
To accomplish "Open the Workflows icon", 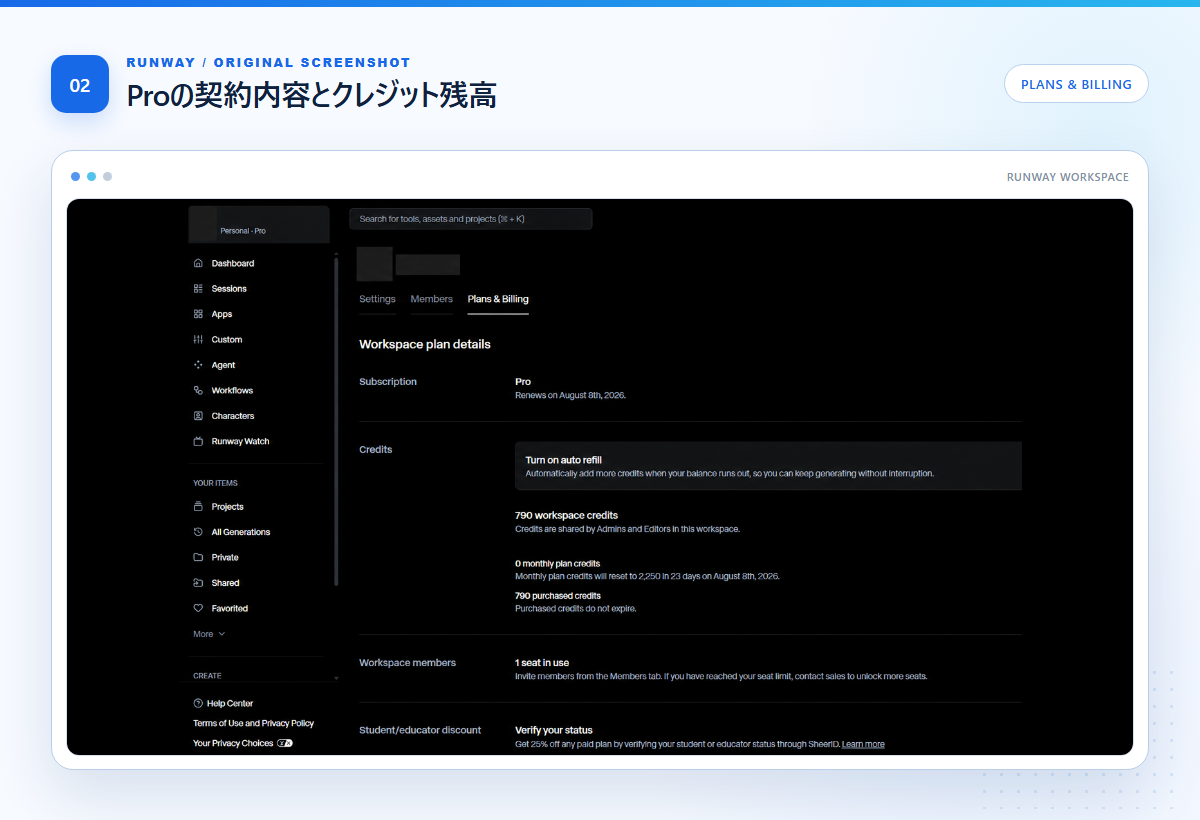I will coord(198,390).
